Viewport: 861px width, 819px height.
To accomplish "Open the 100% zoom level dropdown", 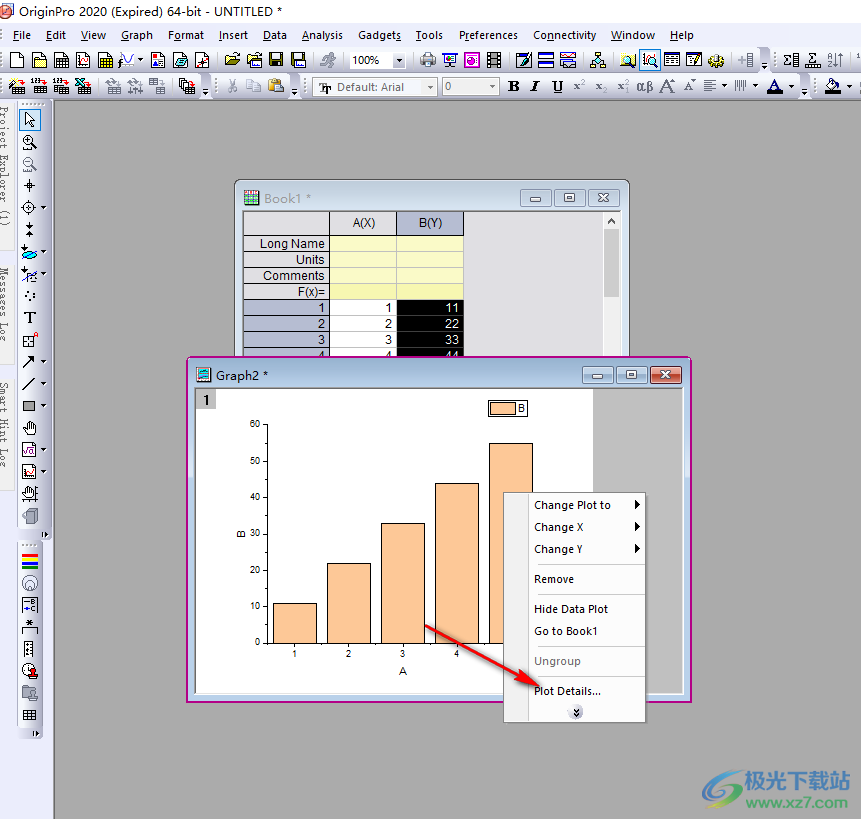I will [400, 60].
